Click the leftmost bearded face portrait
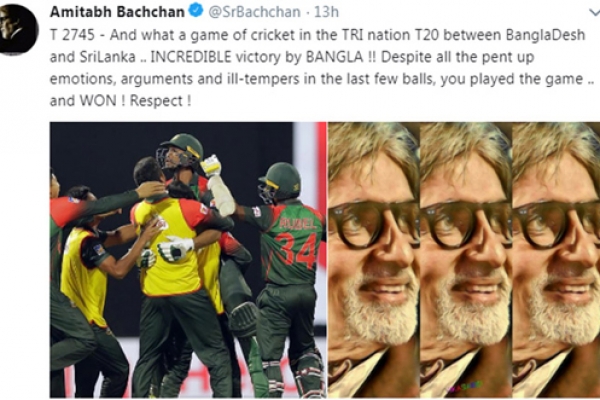The width and height of the screenshot is (600, 400). [x=374, y=260]
